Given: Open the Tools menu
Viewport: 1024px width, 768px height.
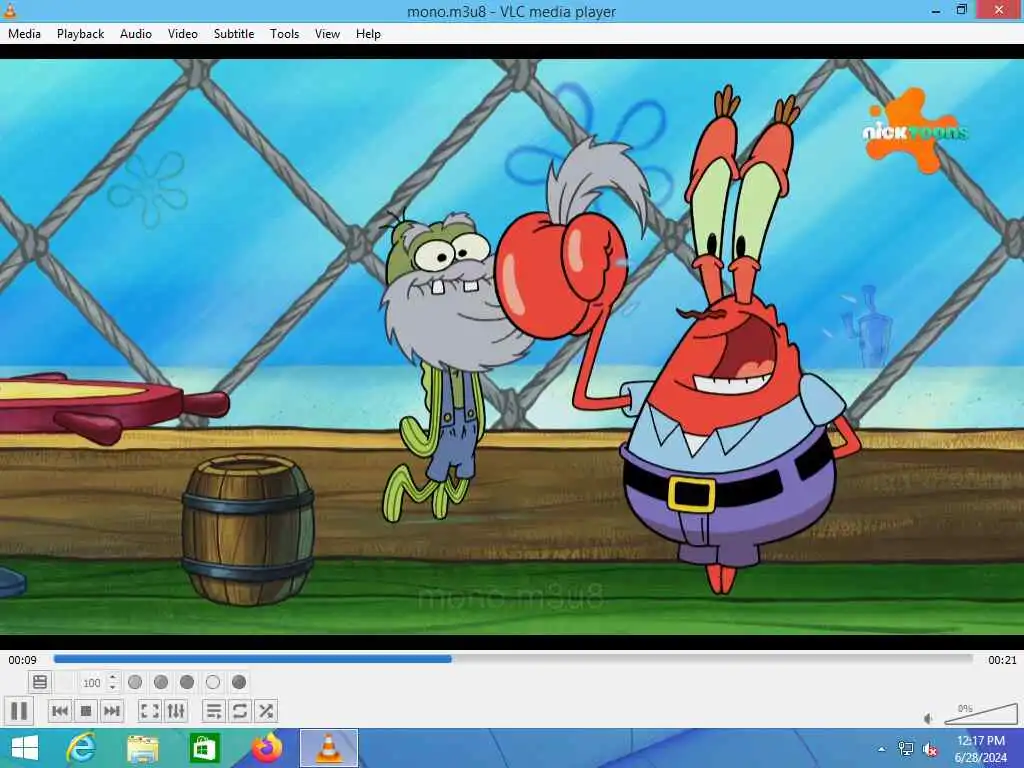Looking at the screenshot, I should [x=285, y=34].
